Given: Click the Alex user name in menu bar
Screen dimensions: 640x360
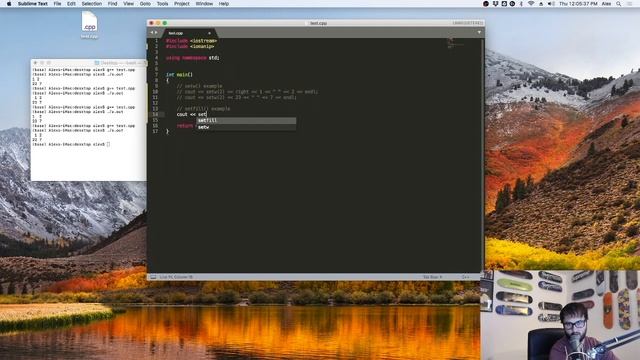Looking at the screenshot, I should click(607, 4).
